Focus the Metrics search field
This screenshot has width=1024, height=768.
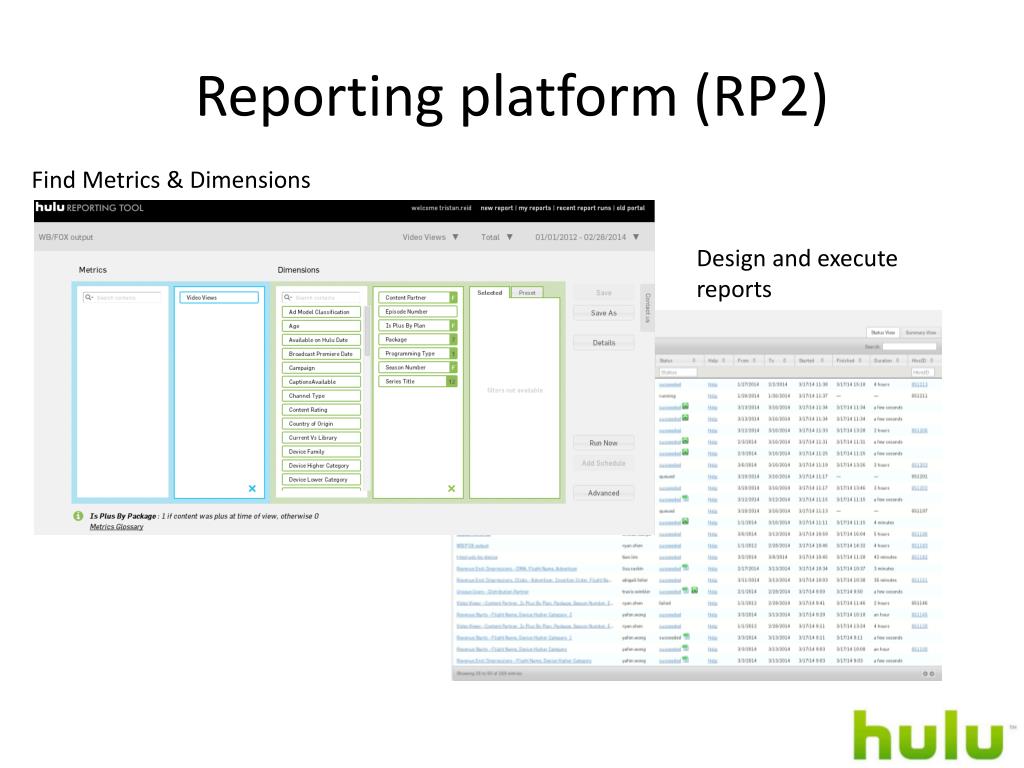click(x=122, y=298)
